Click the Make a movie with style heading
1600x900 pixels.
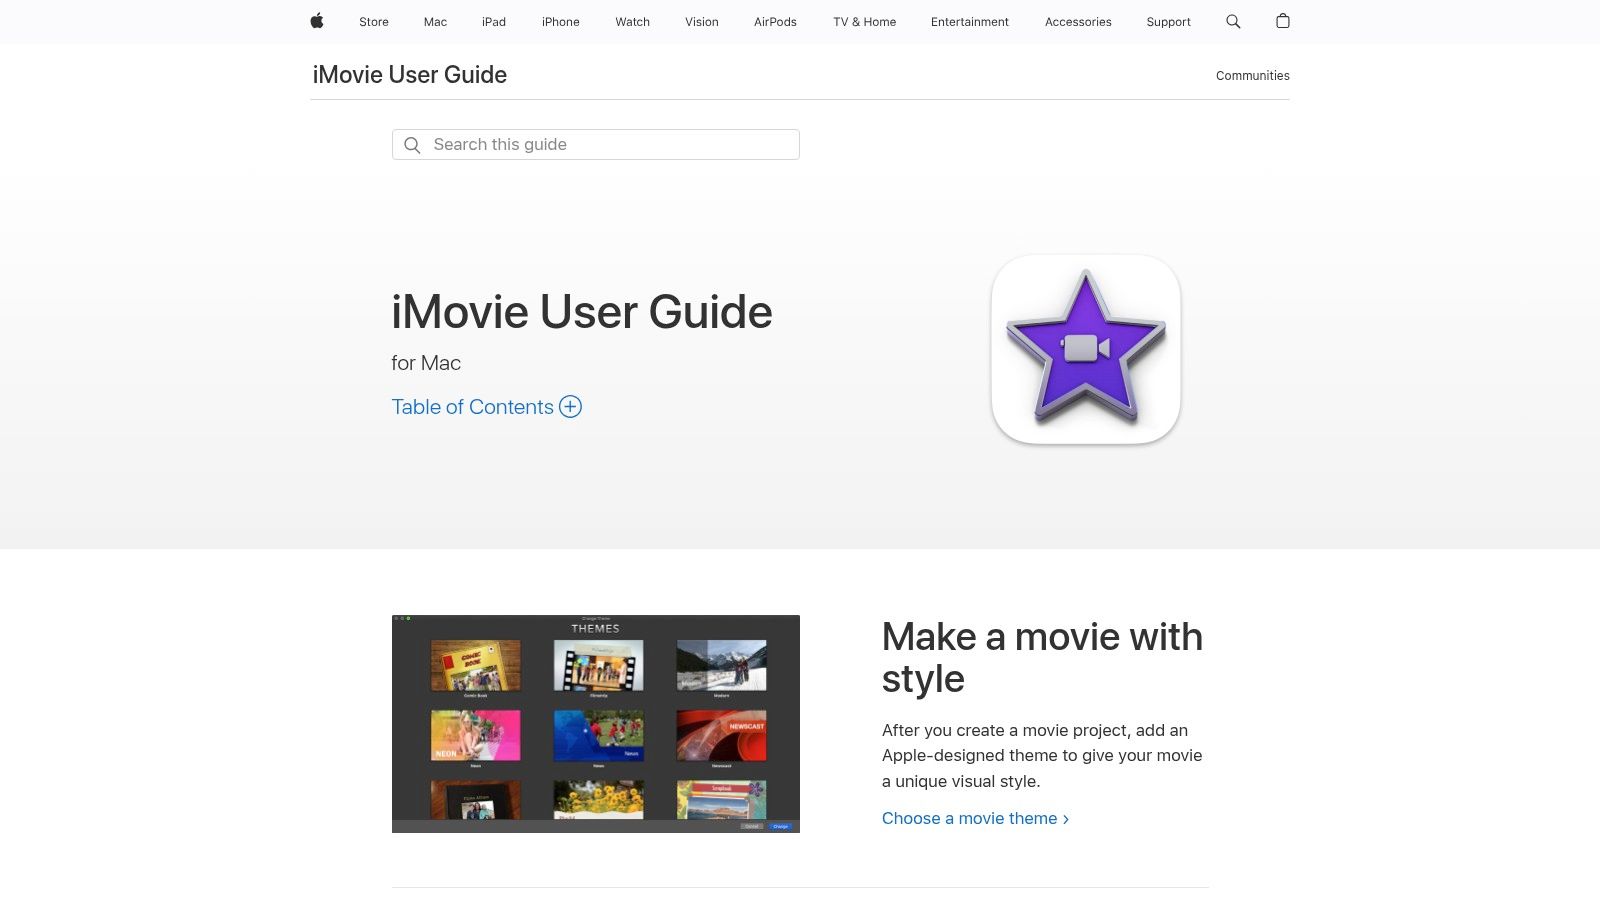(1042, 658)
